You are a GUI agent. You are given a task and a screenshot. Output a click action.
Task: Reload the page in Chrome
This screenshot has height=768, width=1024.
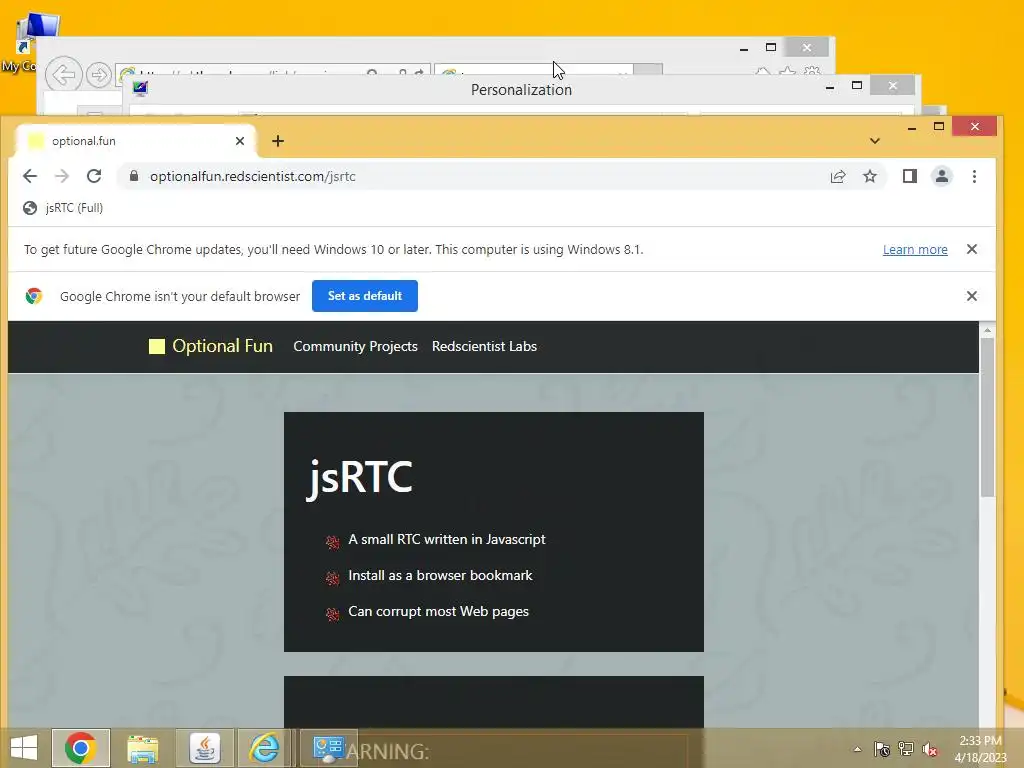click(x=94, y=176)
